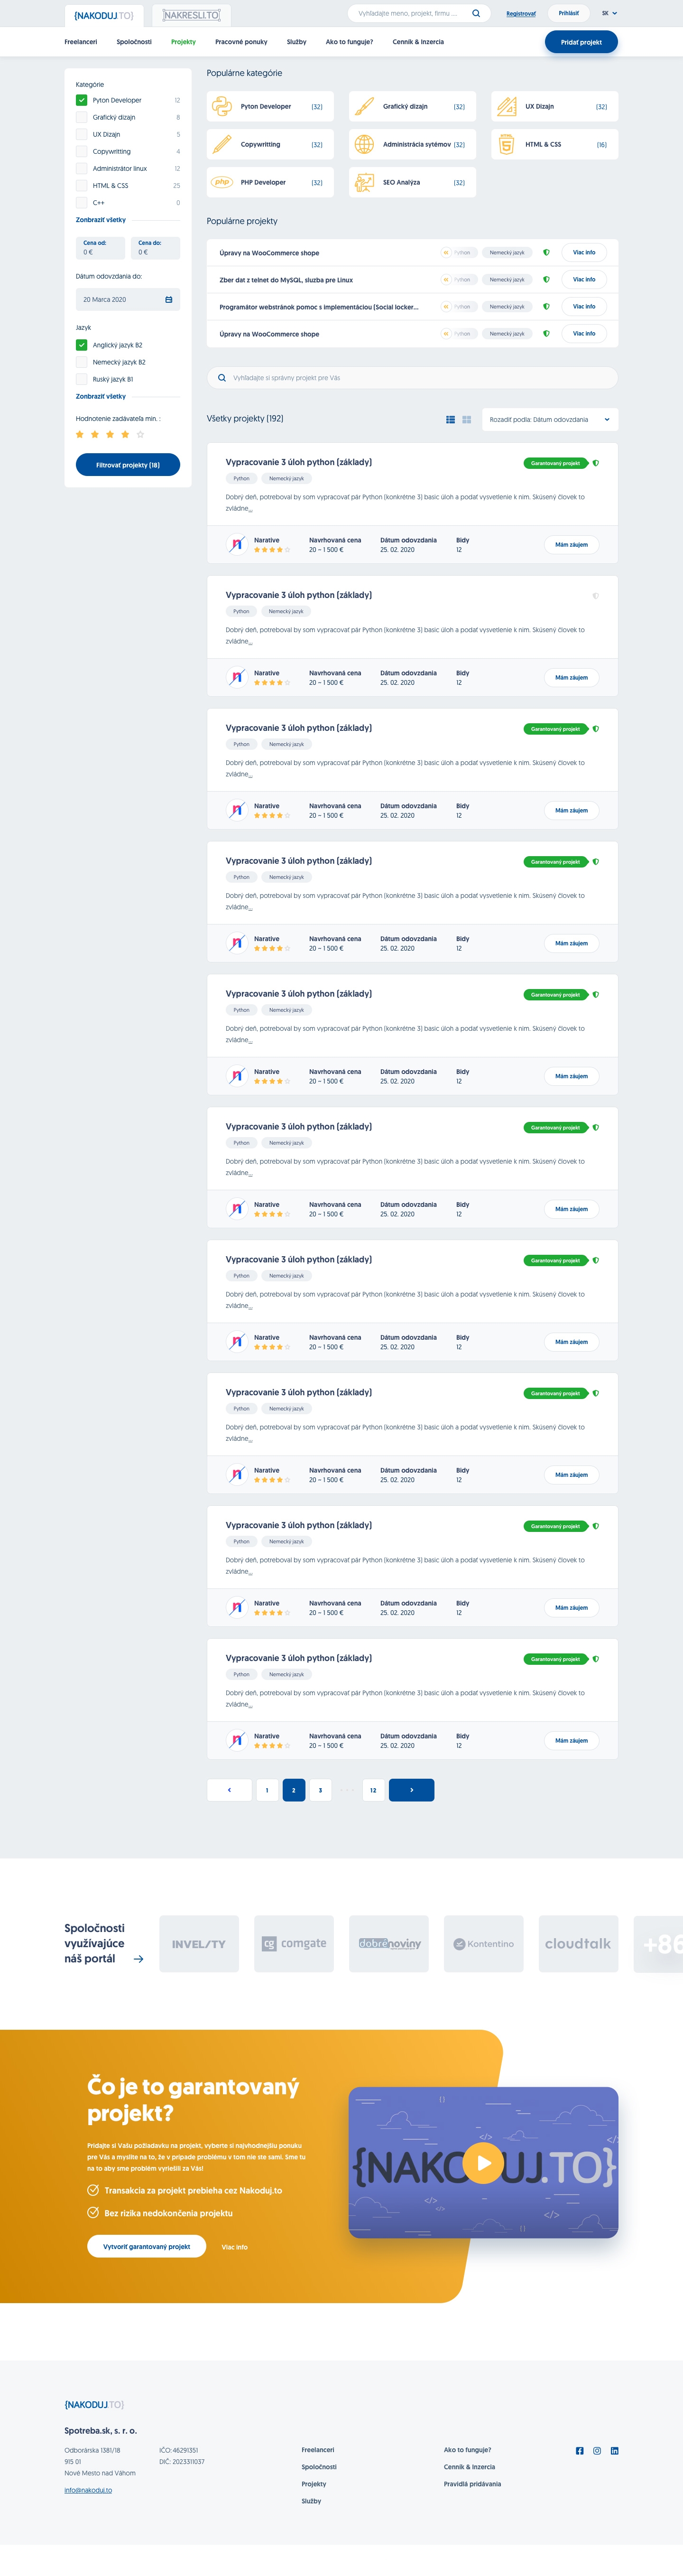Open Pracovné ponuky menu item
Screen dimensions: 683x2576
point(241,42)
